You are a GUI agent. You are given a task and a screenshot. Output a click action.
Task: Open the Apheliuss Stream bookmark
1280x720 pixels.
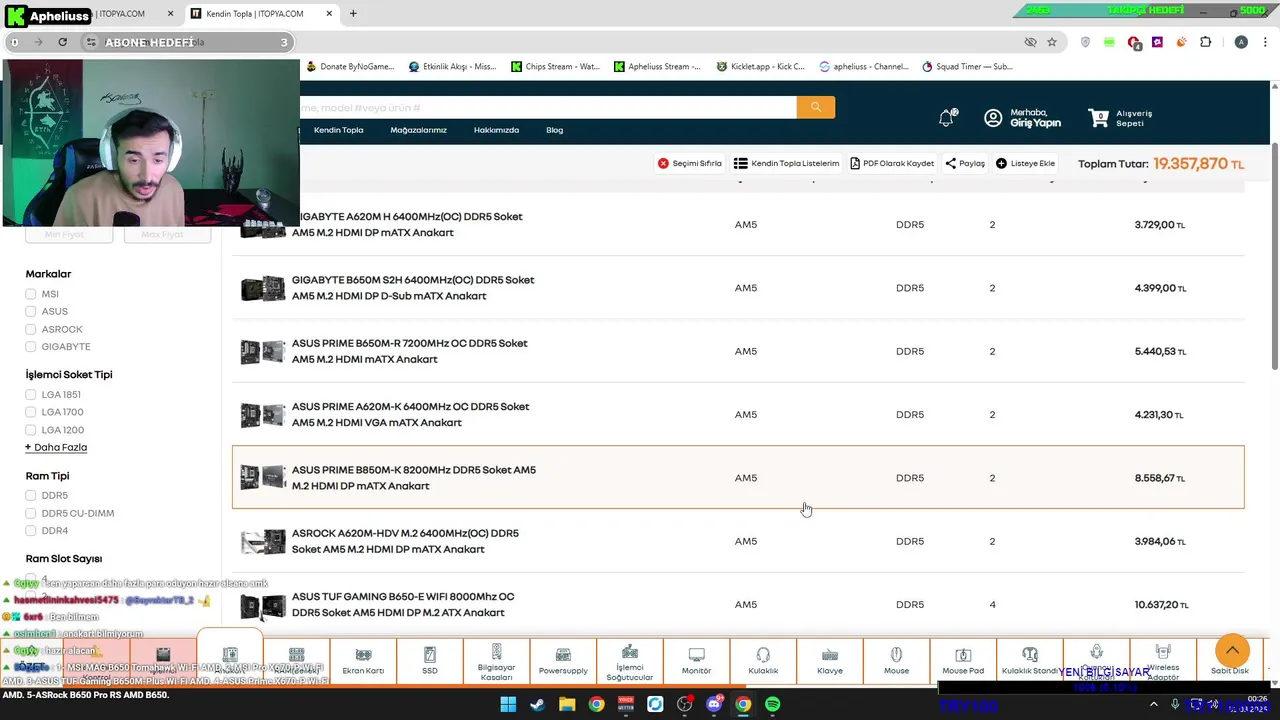[657, 67]
